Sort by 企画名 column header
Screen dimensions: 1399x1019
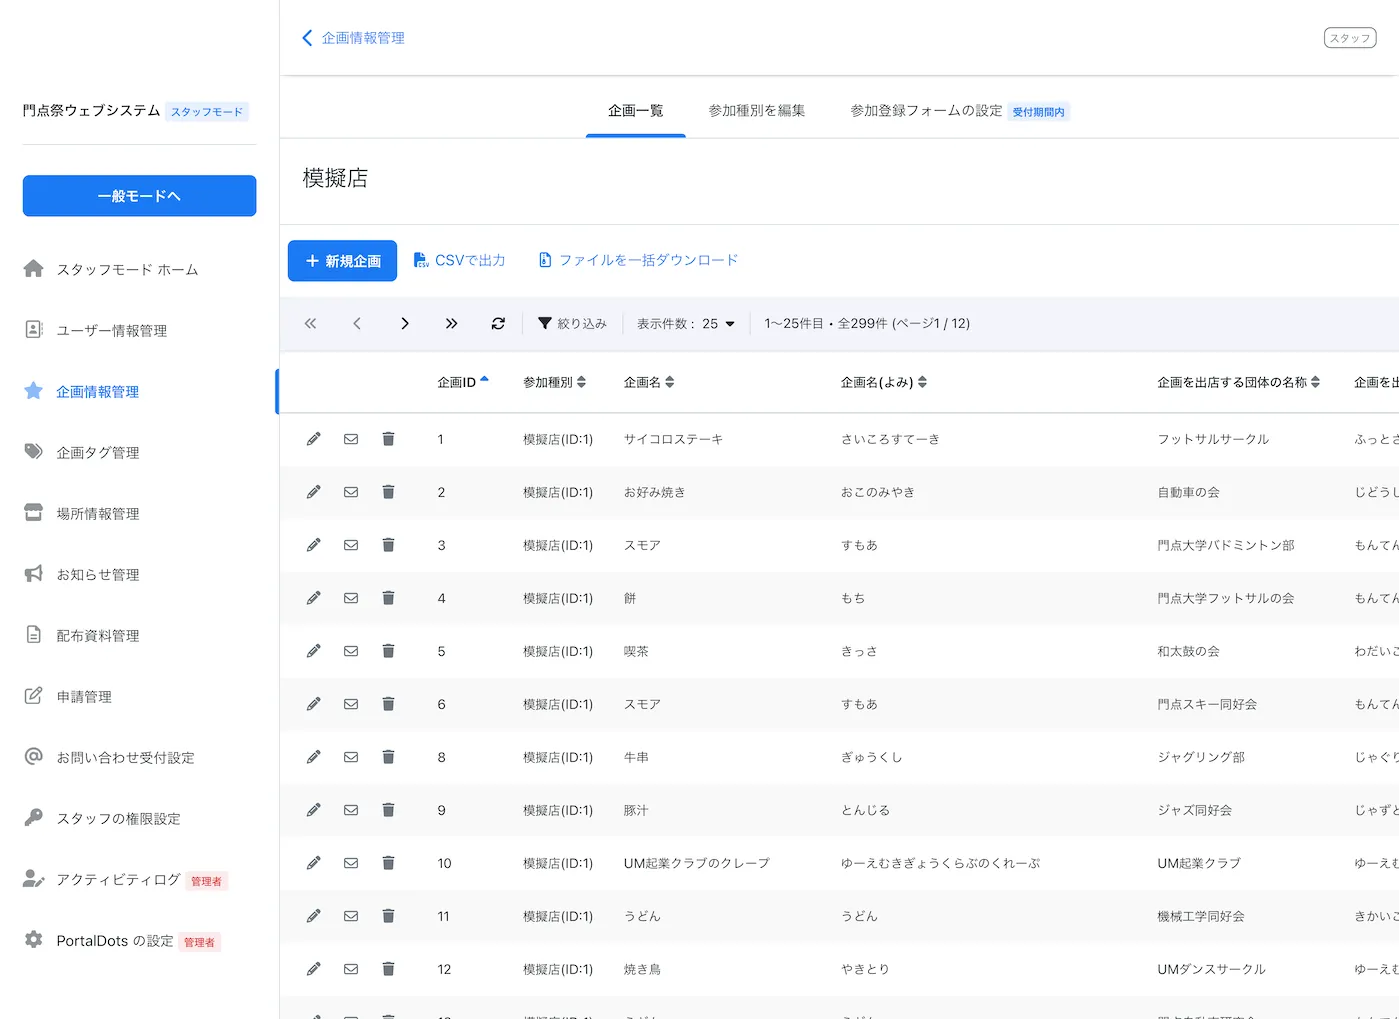649,382
